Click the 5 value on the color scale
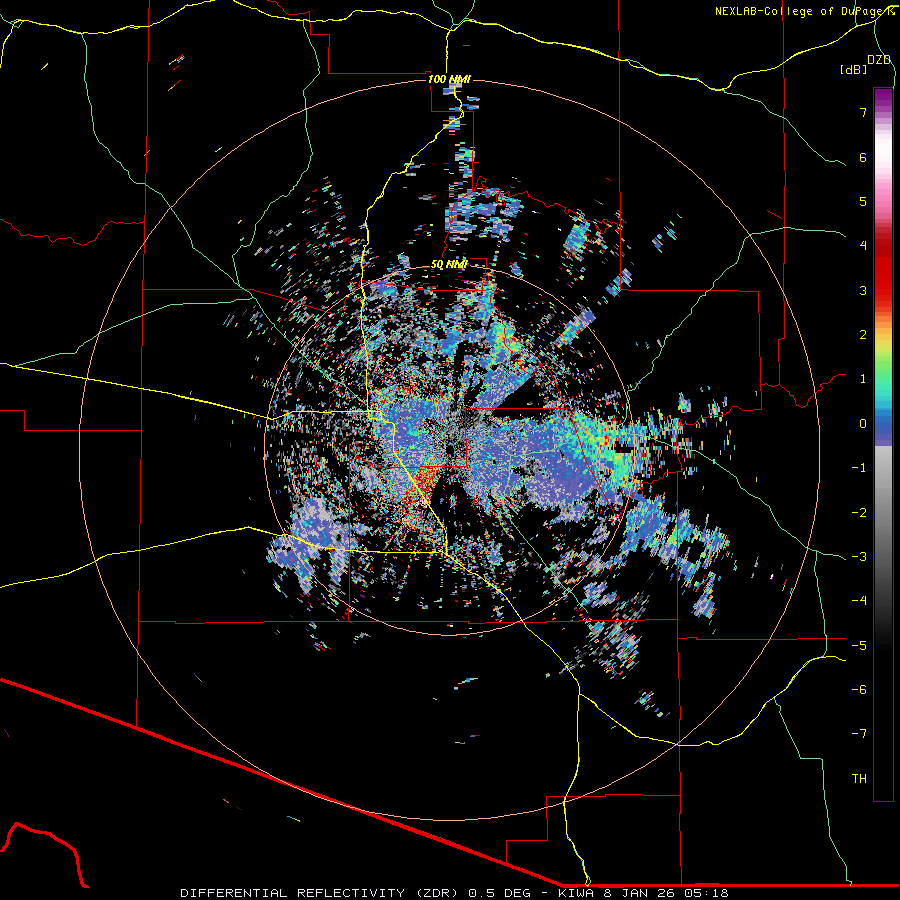900x900 pixels. click(863, 201)
